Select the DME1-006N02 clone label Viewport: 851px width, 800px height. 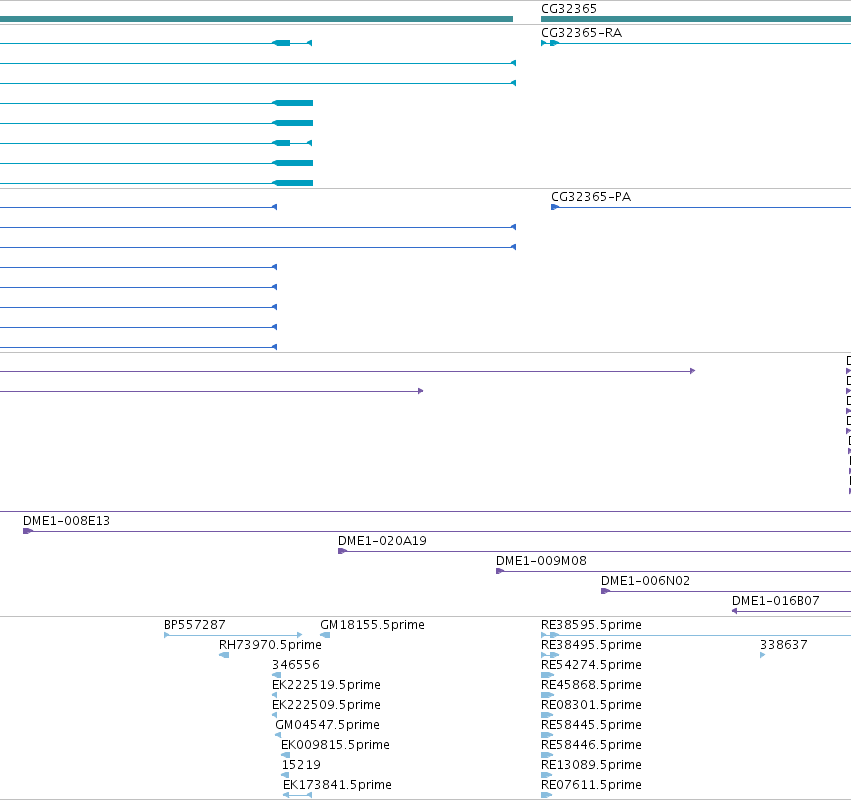[645, 581]
